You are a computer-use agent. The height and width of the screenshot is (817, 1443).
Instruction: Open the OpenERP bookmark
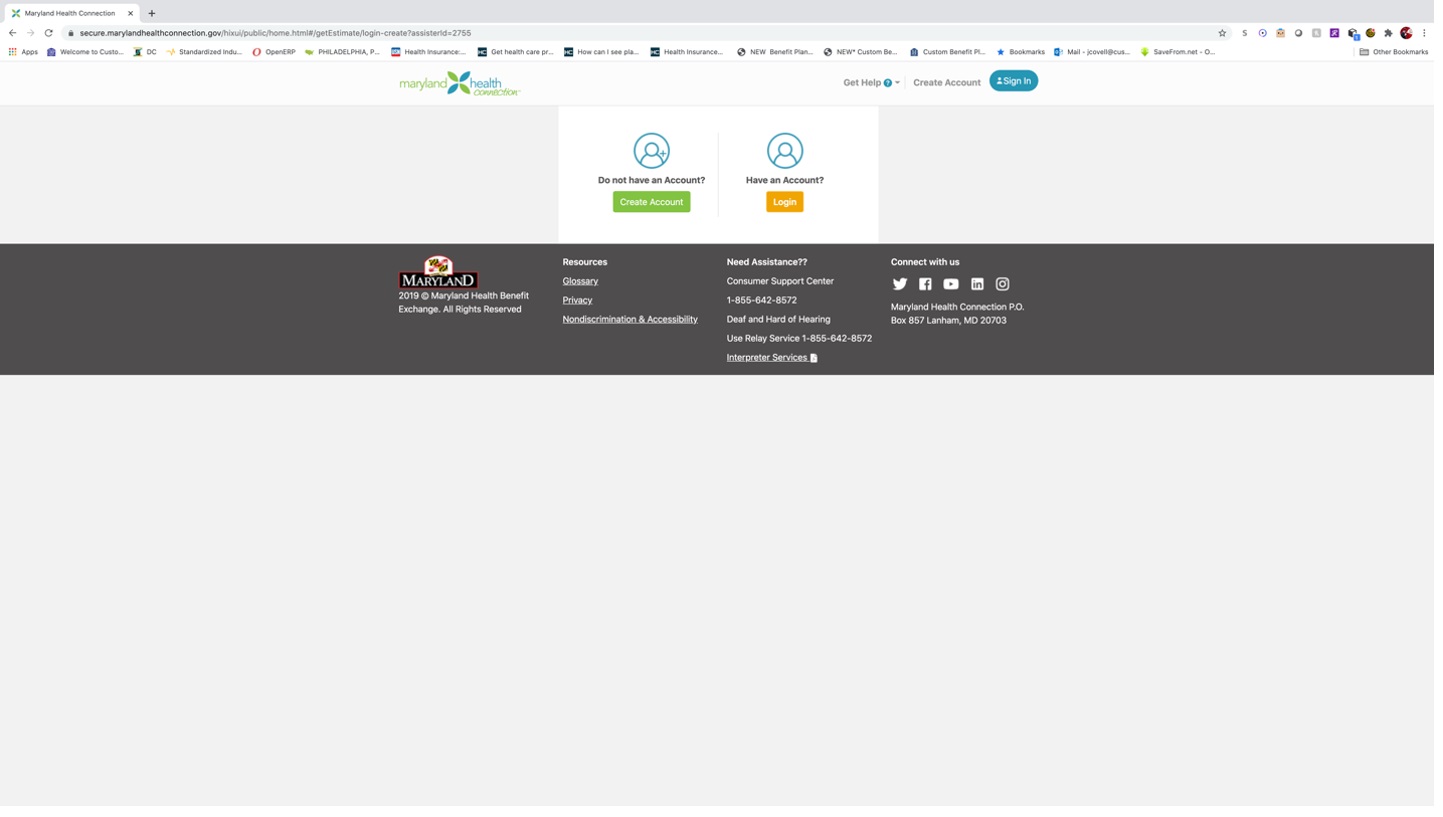(276, 52)
